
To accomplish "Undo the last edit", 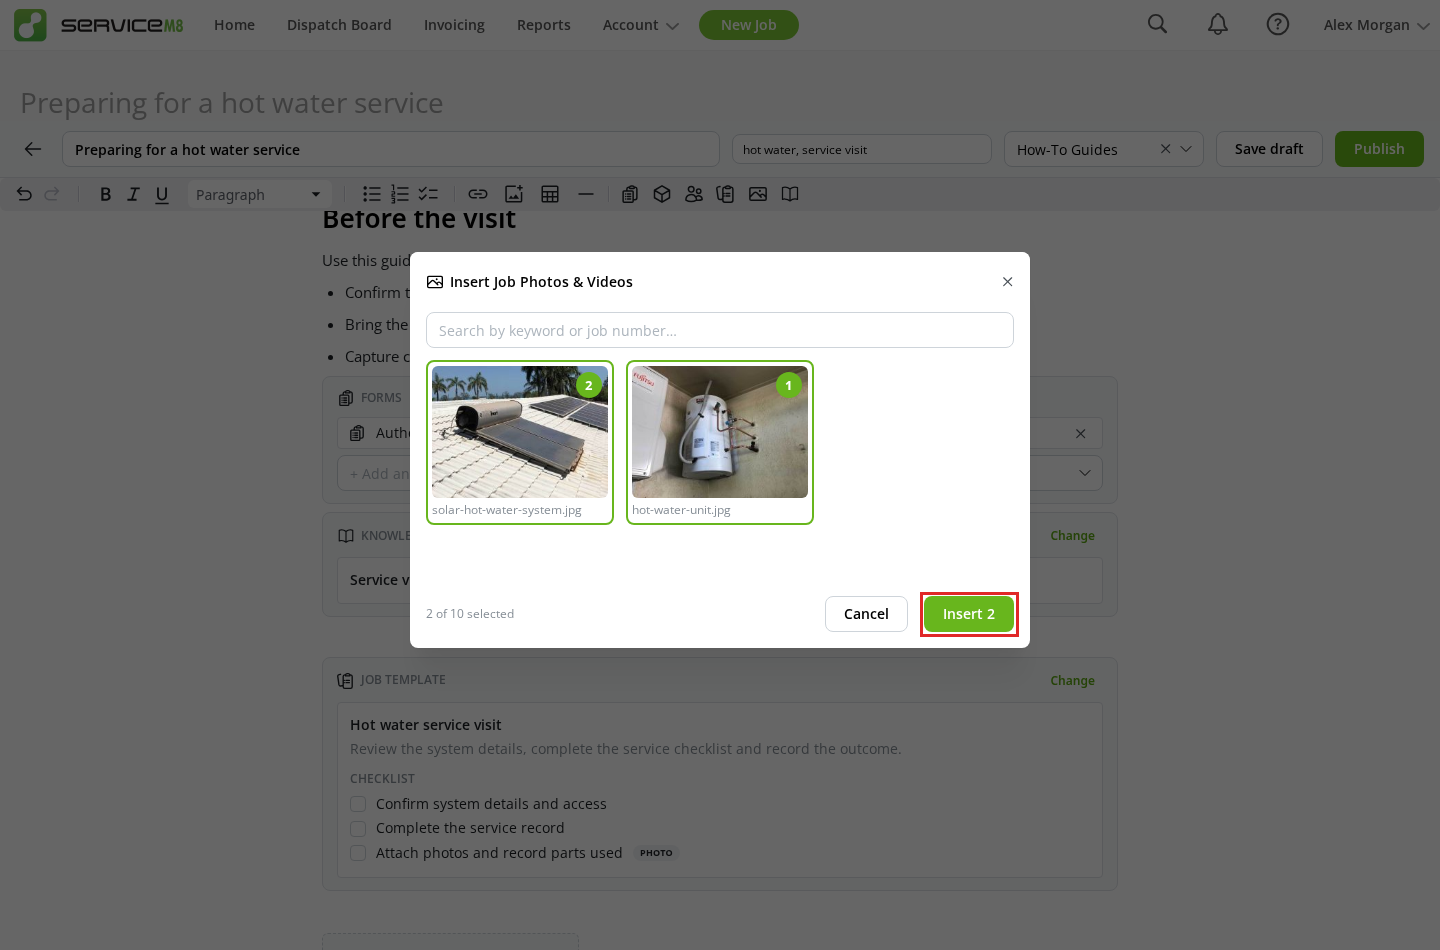I will coord(25,194).
